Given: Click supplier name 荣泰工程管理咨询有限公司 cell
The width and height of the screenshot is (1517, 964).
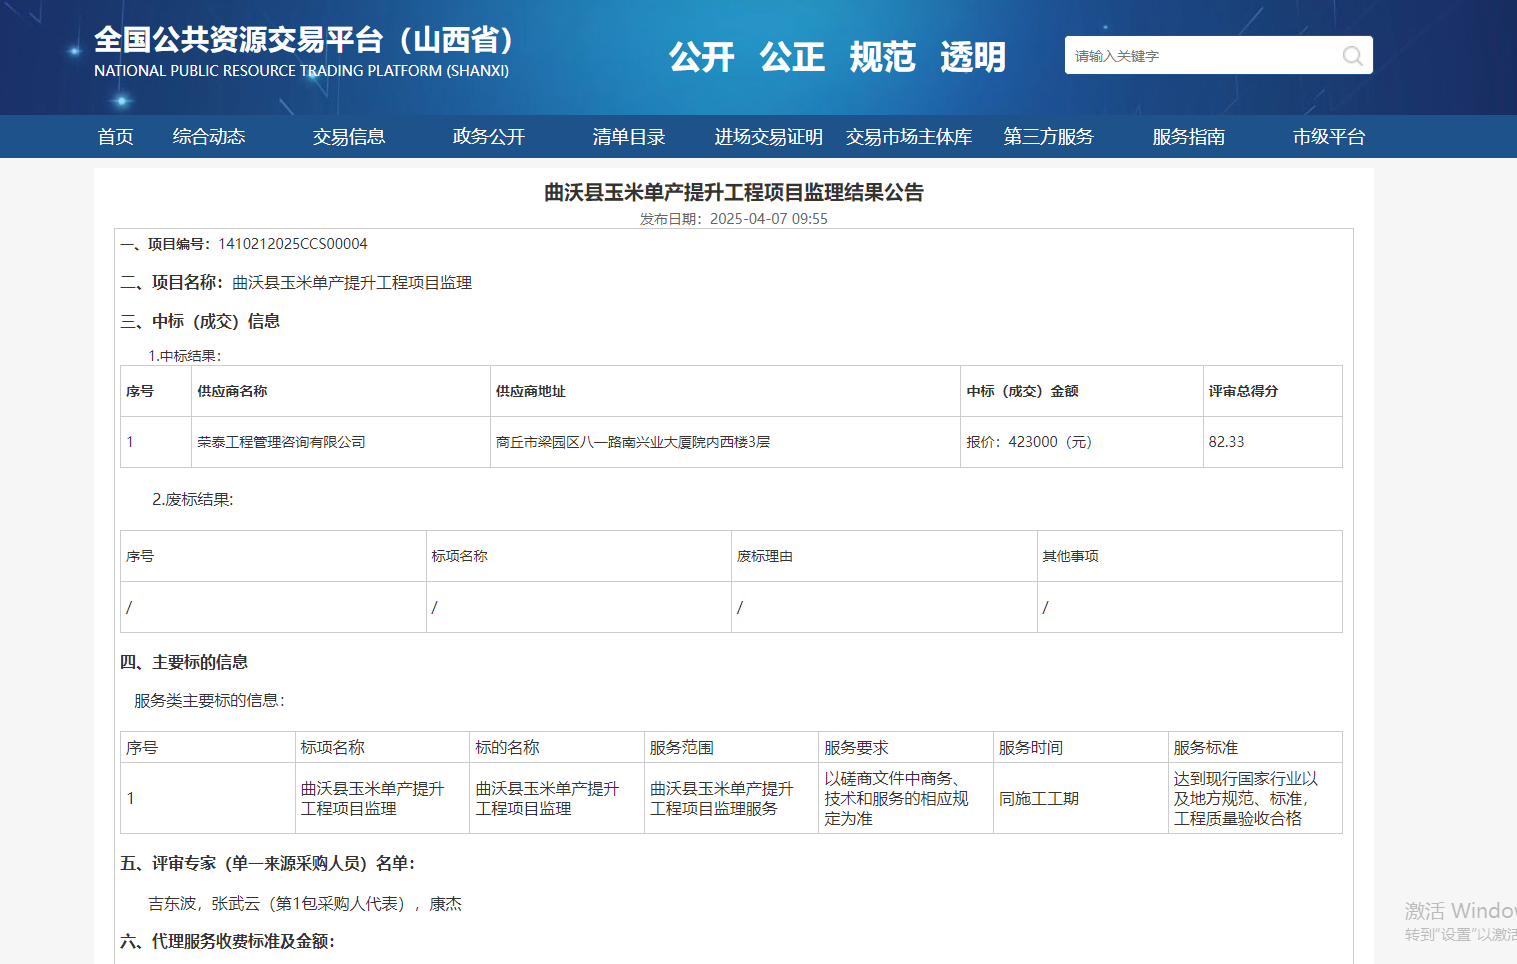Looking at the screenshot, I should pos(281,442).
